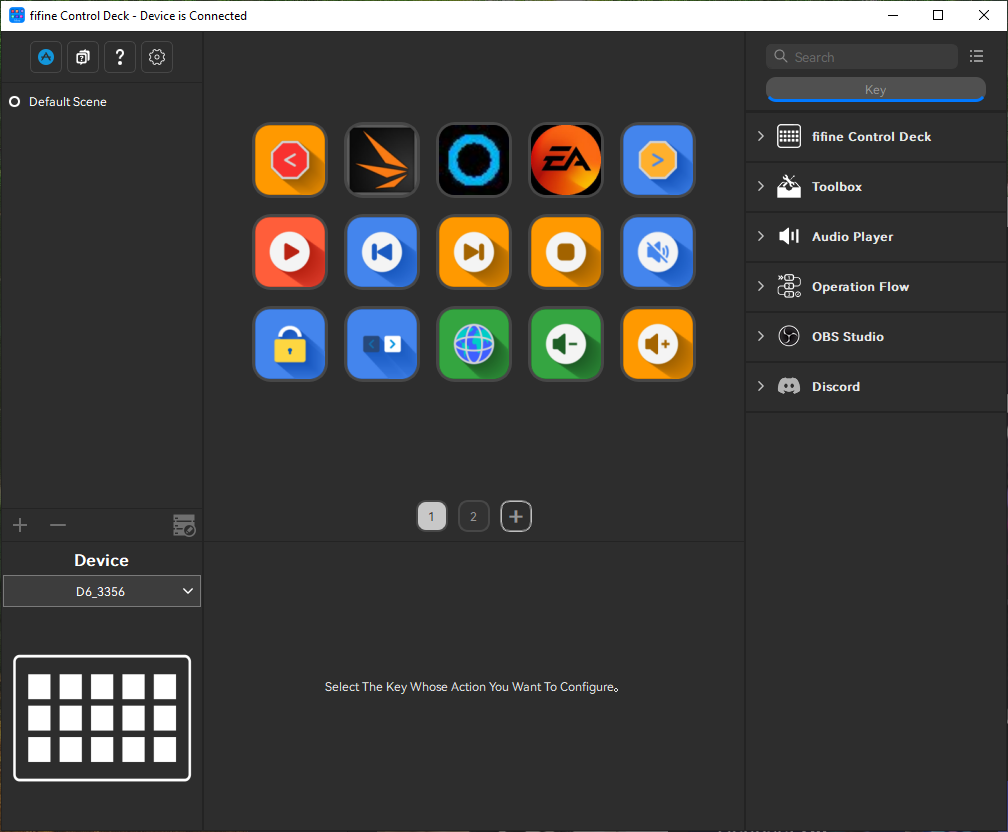Click the Discord logo icon
Screen dimensions: 1008x832
(789, 386)
